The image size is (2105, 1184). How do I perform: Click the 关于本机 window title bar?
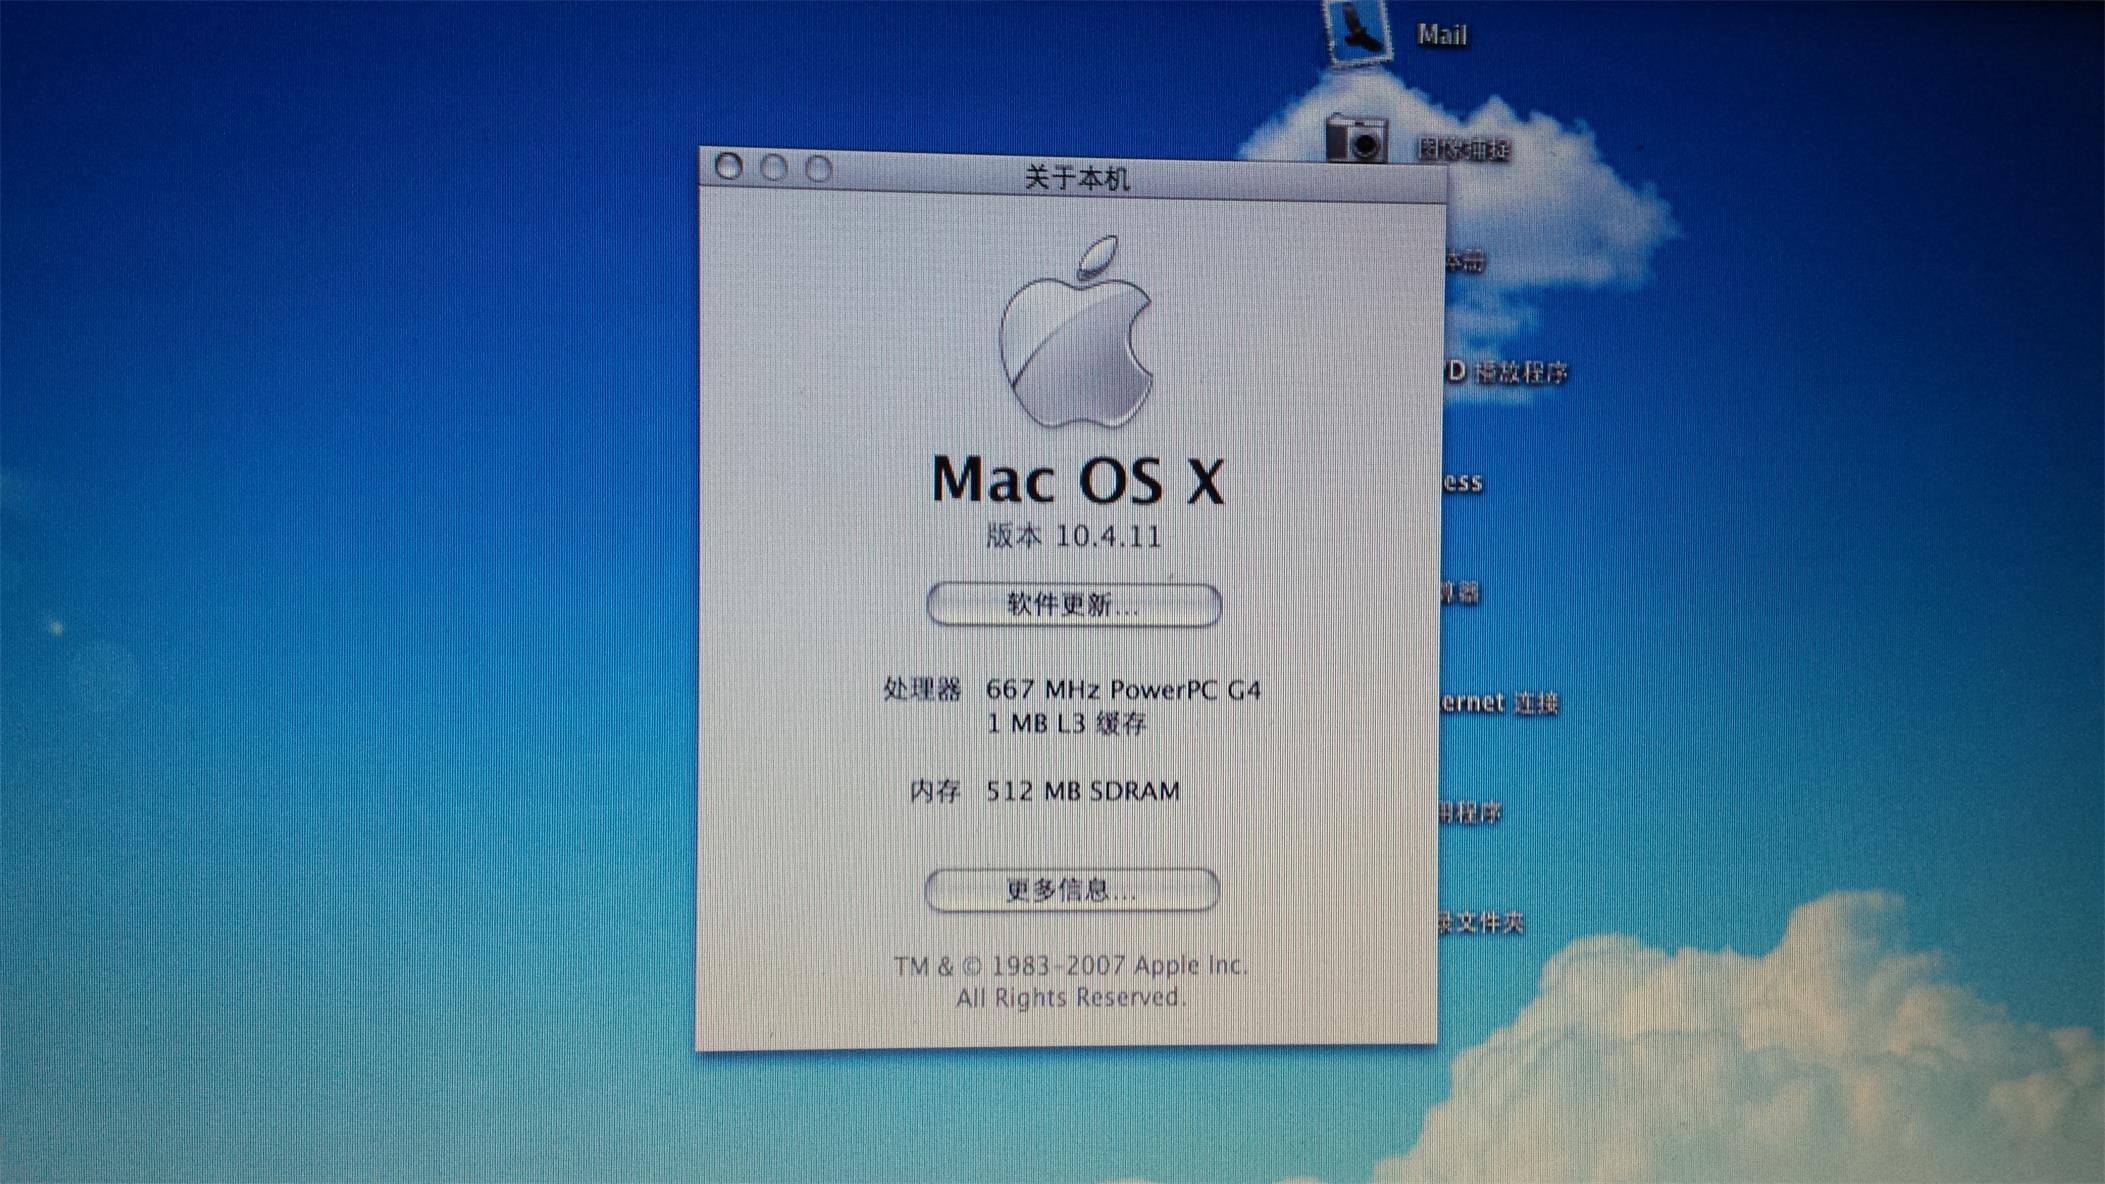[1077, 179]
